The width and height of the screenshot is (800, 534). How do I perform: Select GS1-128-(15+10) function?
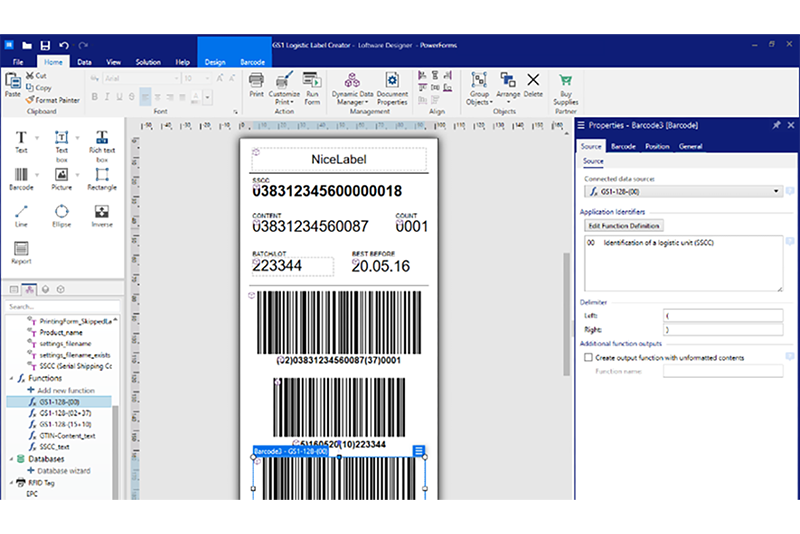65,424
